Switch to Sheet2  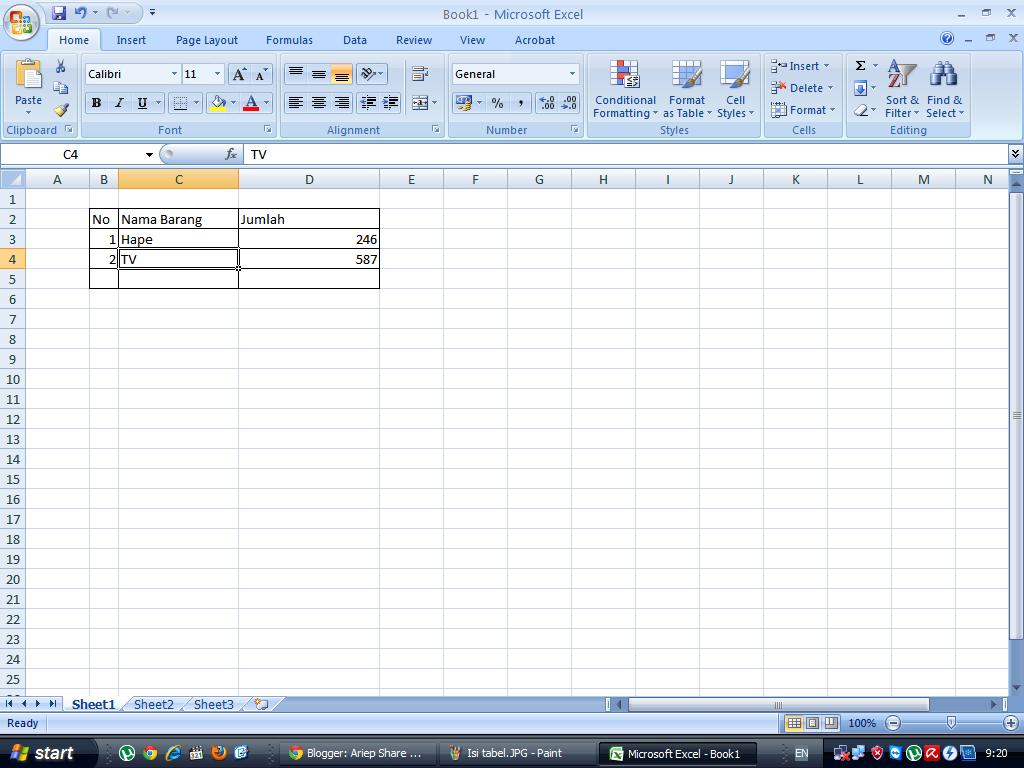153,704
